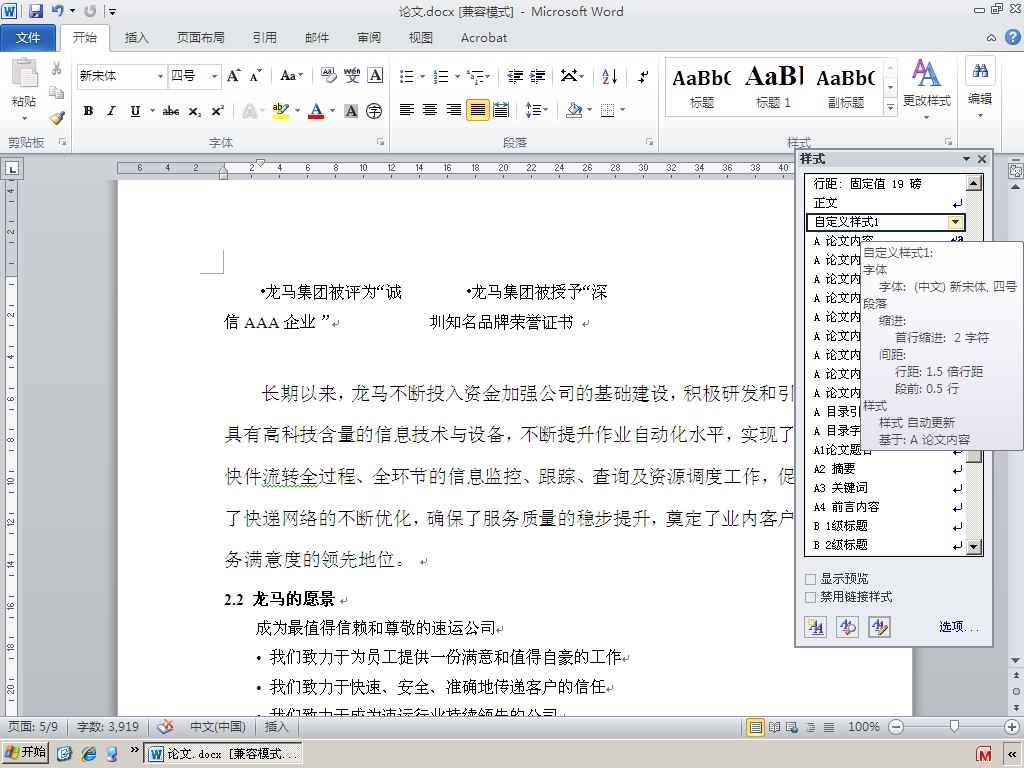The width and height of the screenshot is (1024, 768).
Task: Switch to the 引用 tab
Action: tap(264, 38)
